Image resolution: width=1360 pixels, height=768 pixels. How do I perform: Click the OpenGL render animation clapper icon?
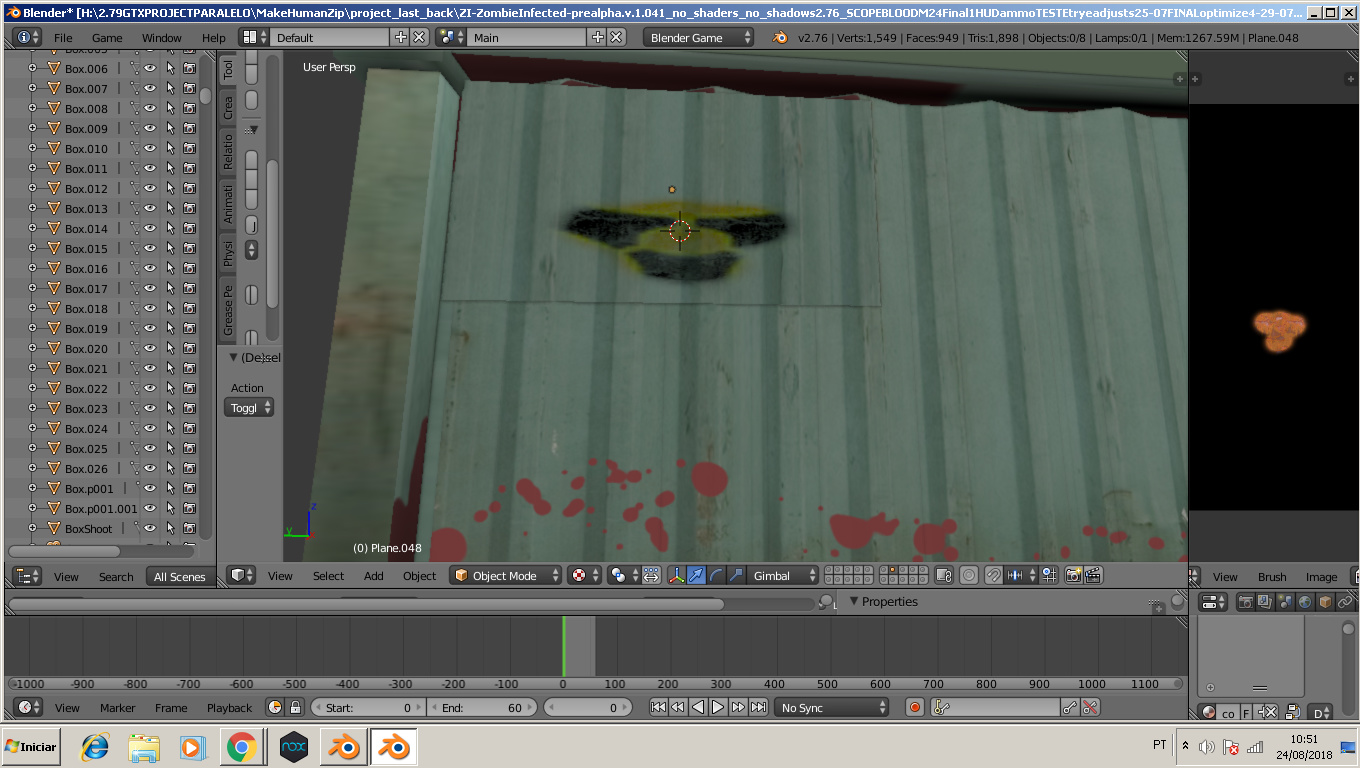coord(1093,575)
